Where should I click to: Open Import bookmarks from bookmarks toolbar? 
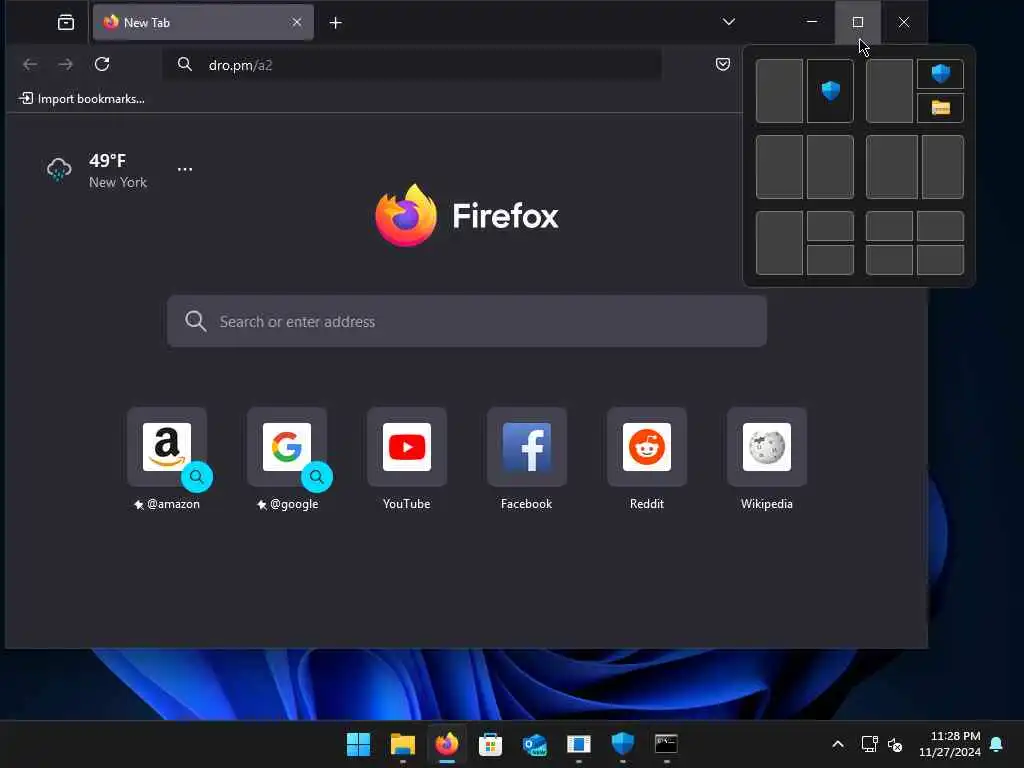82,99
